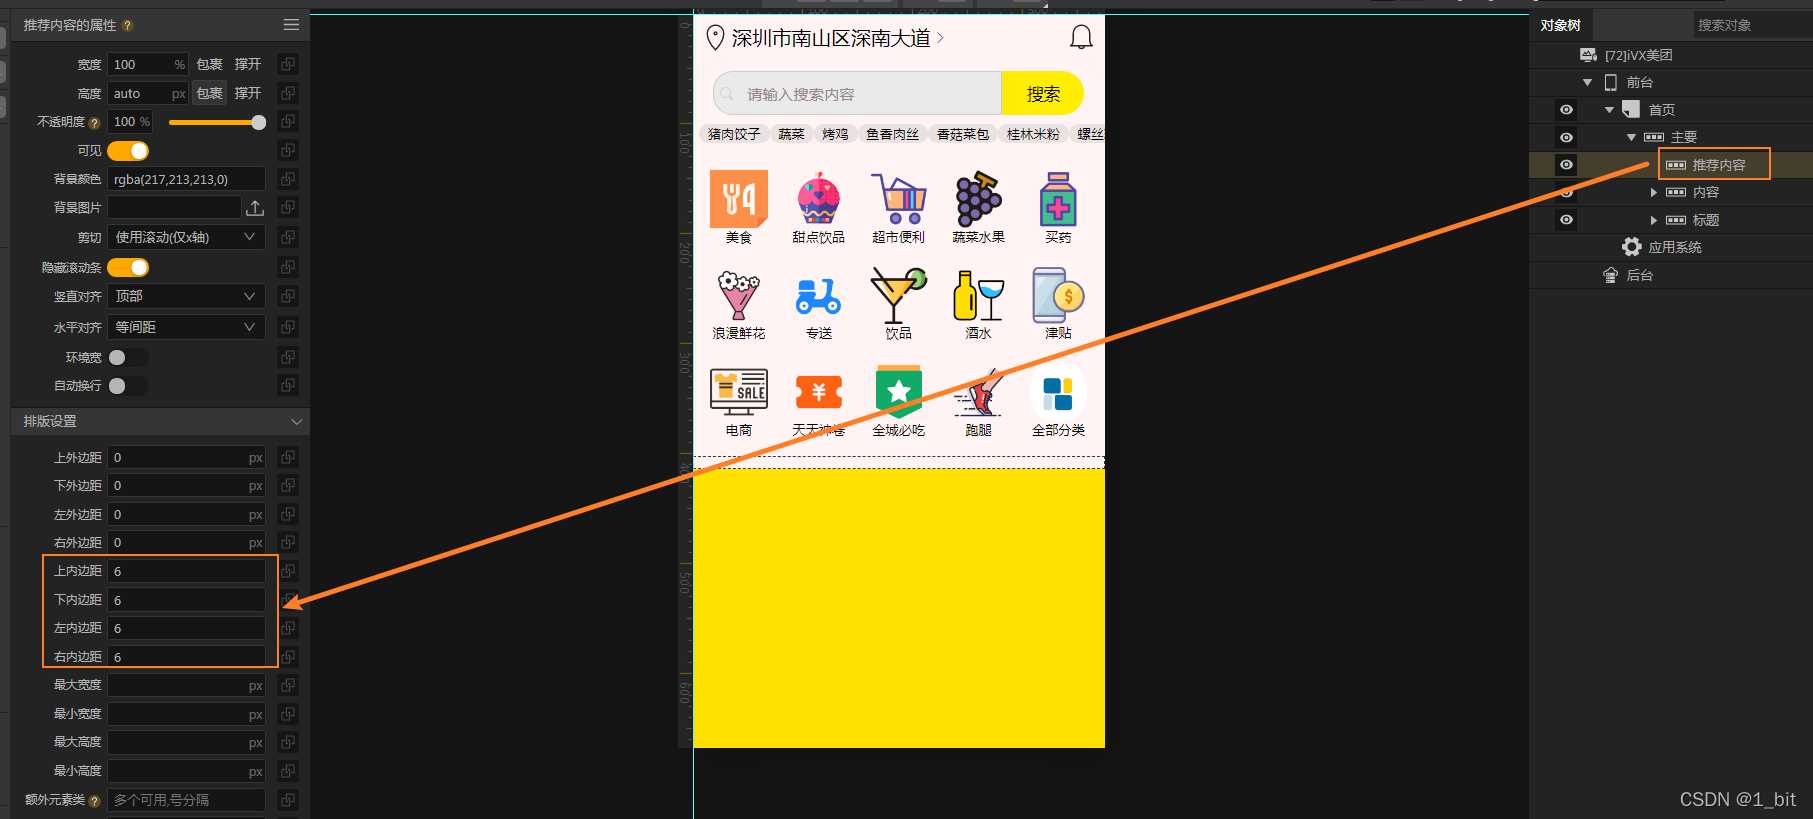Viewport: 1813px width, 819px height.
Task: Open the 竖直对齐 dropdown
Action: pyautogui.click(x=186, y=296)
